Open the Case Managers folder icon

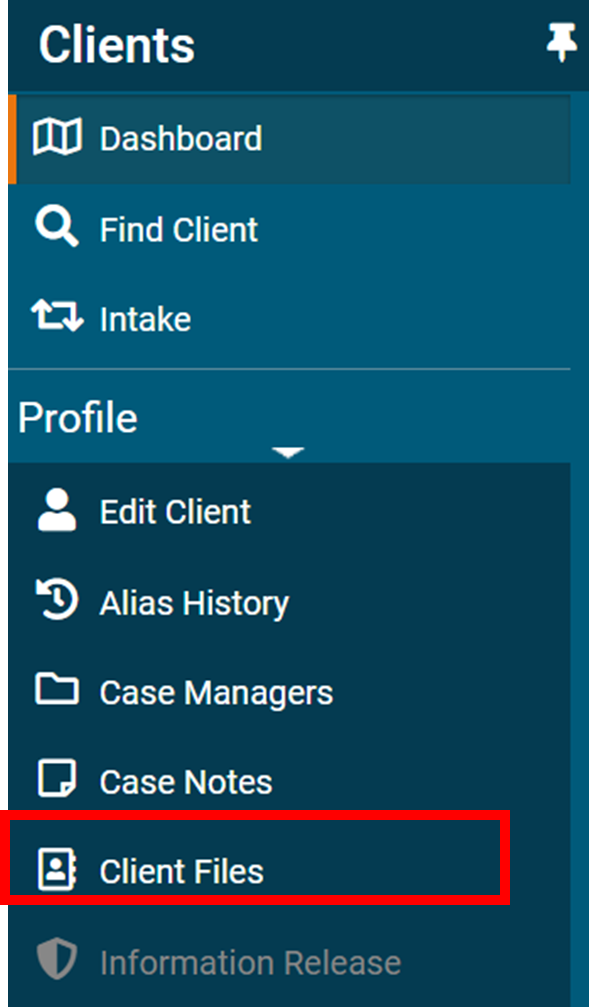pos(58,691)
